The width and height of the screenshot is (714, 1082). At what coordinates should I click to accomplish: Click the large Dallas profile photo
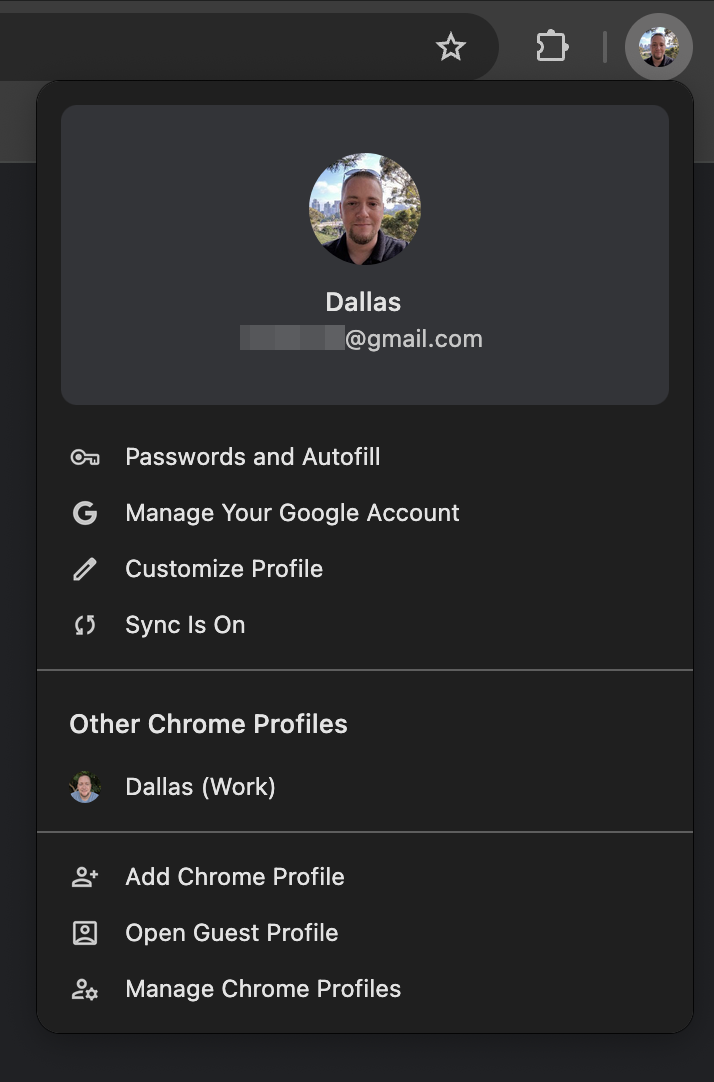[x=364, y=208]
